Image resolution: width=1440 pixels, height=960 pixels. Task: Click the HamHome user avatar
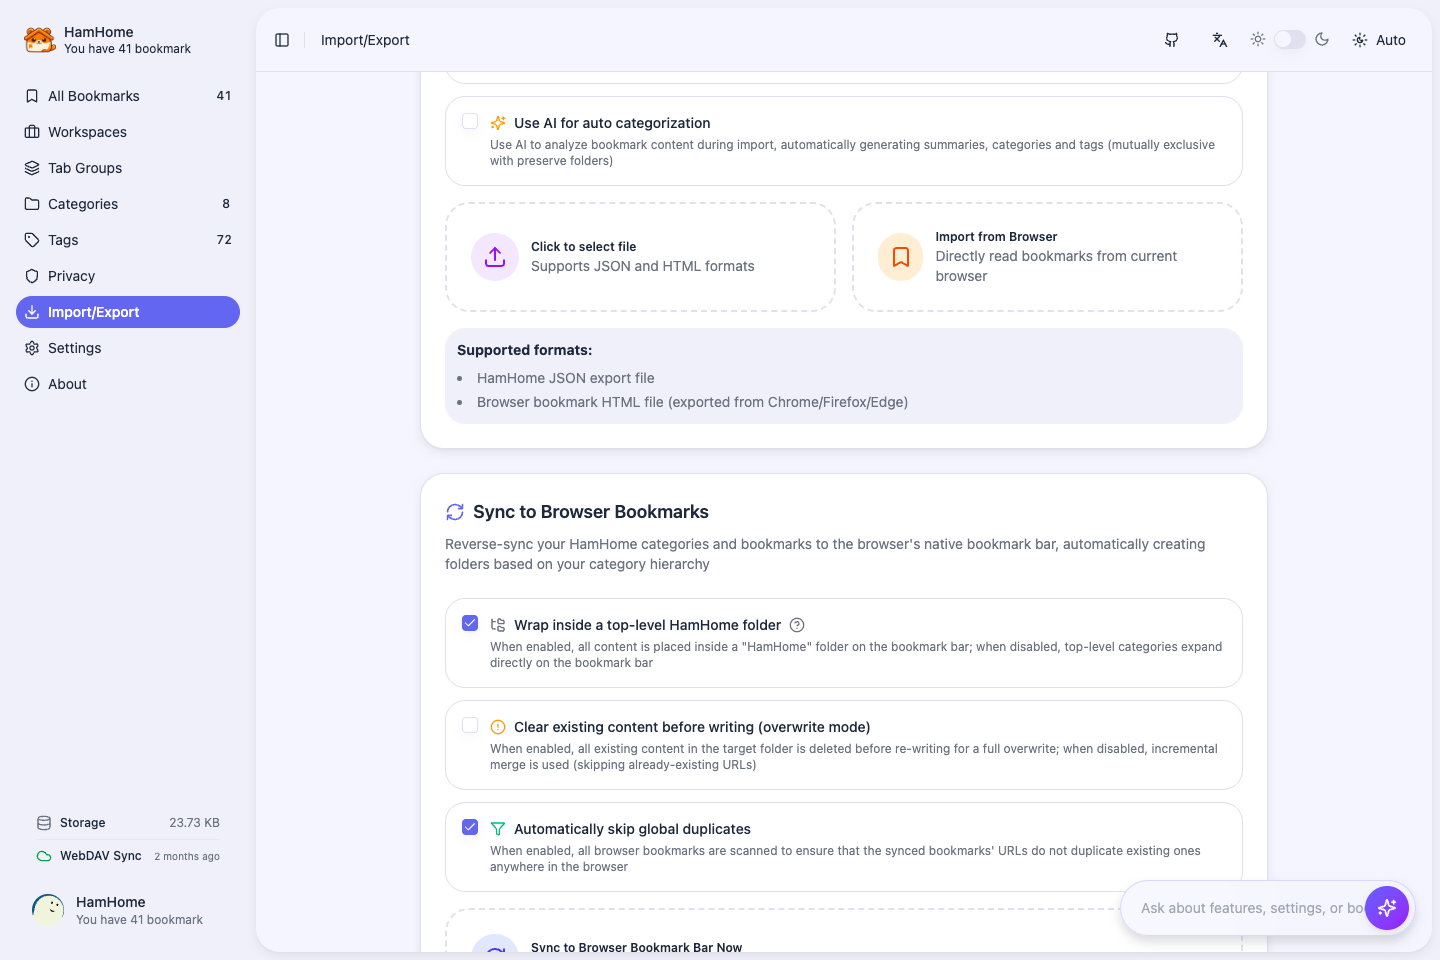tap(48, 910)
